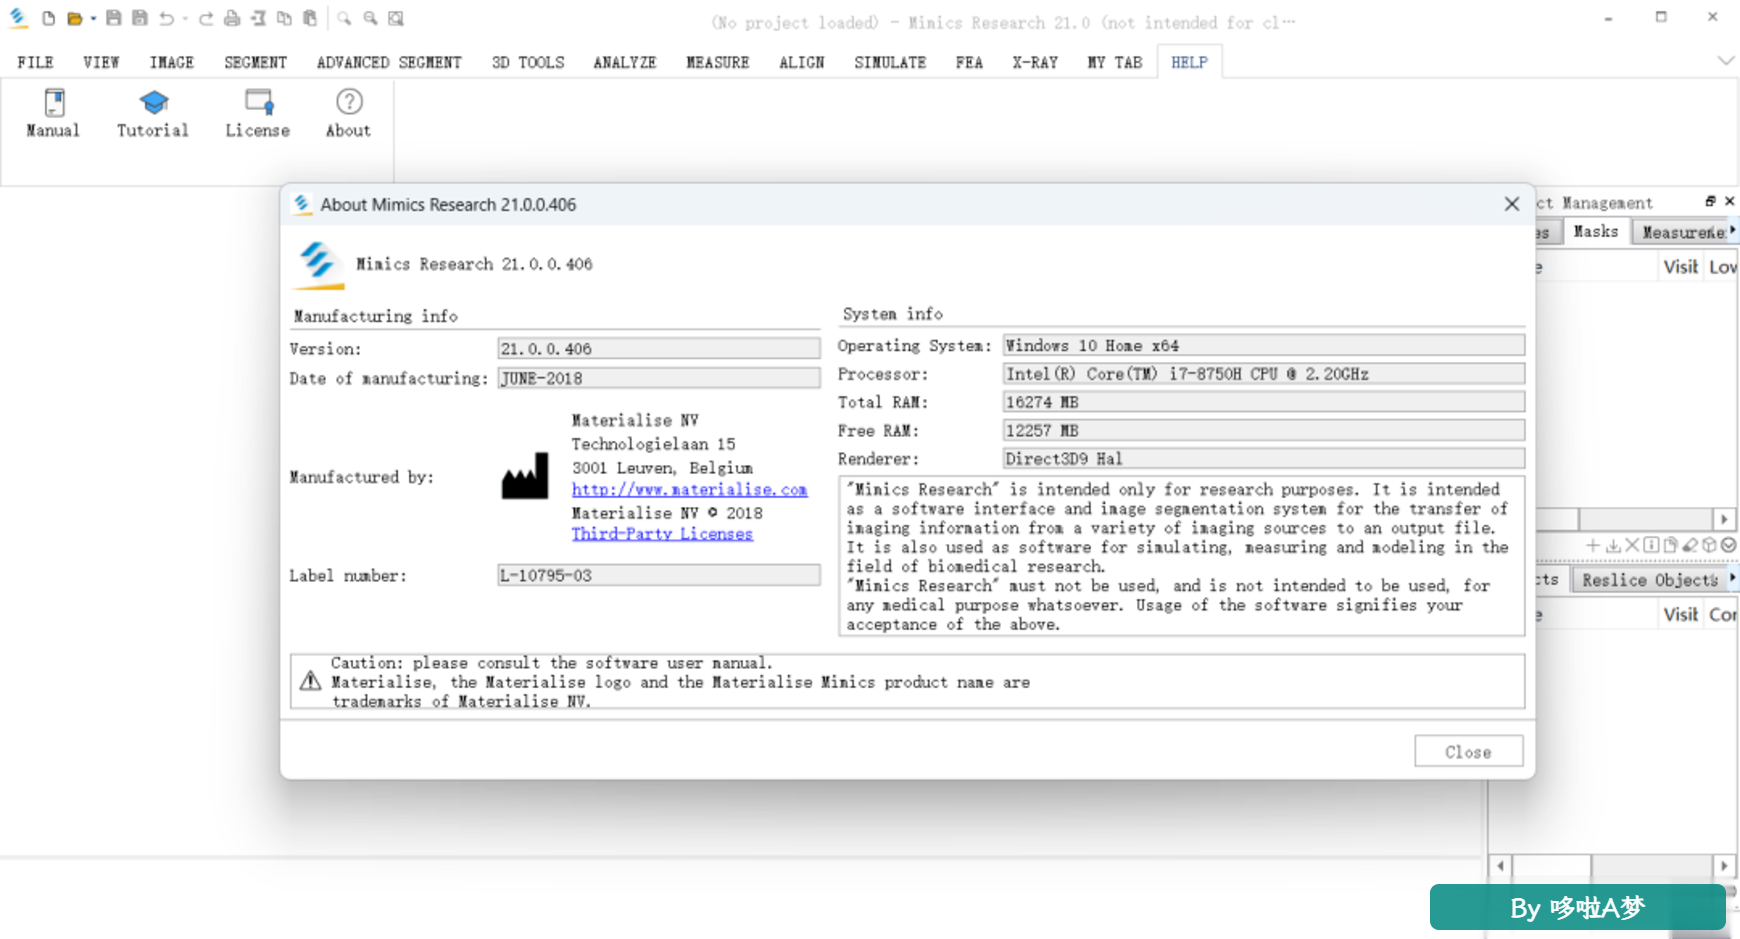This screenshot has height=939, width=1740.
Task: Open the Manual from the Help ribbon
Action: pos(53,114)
